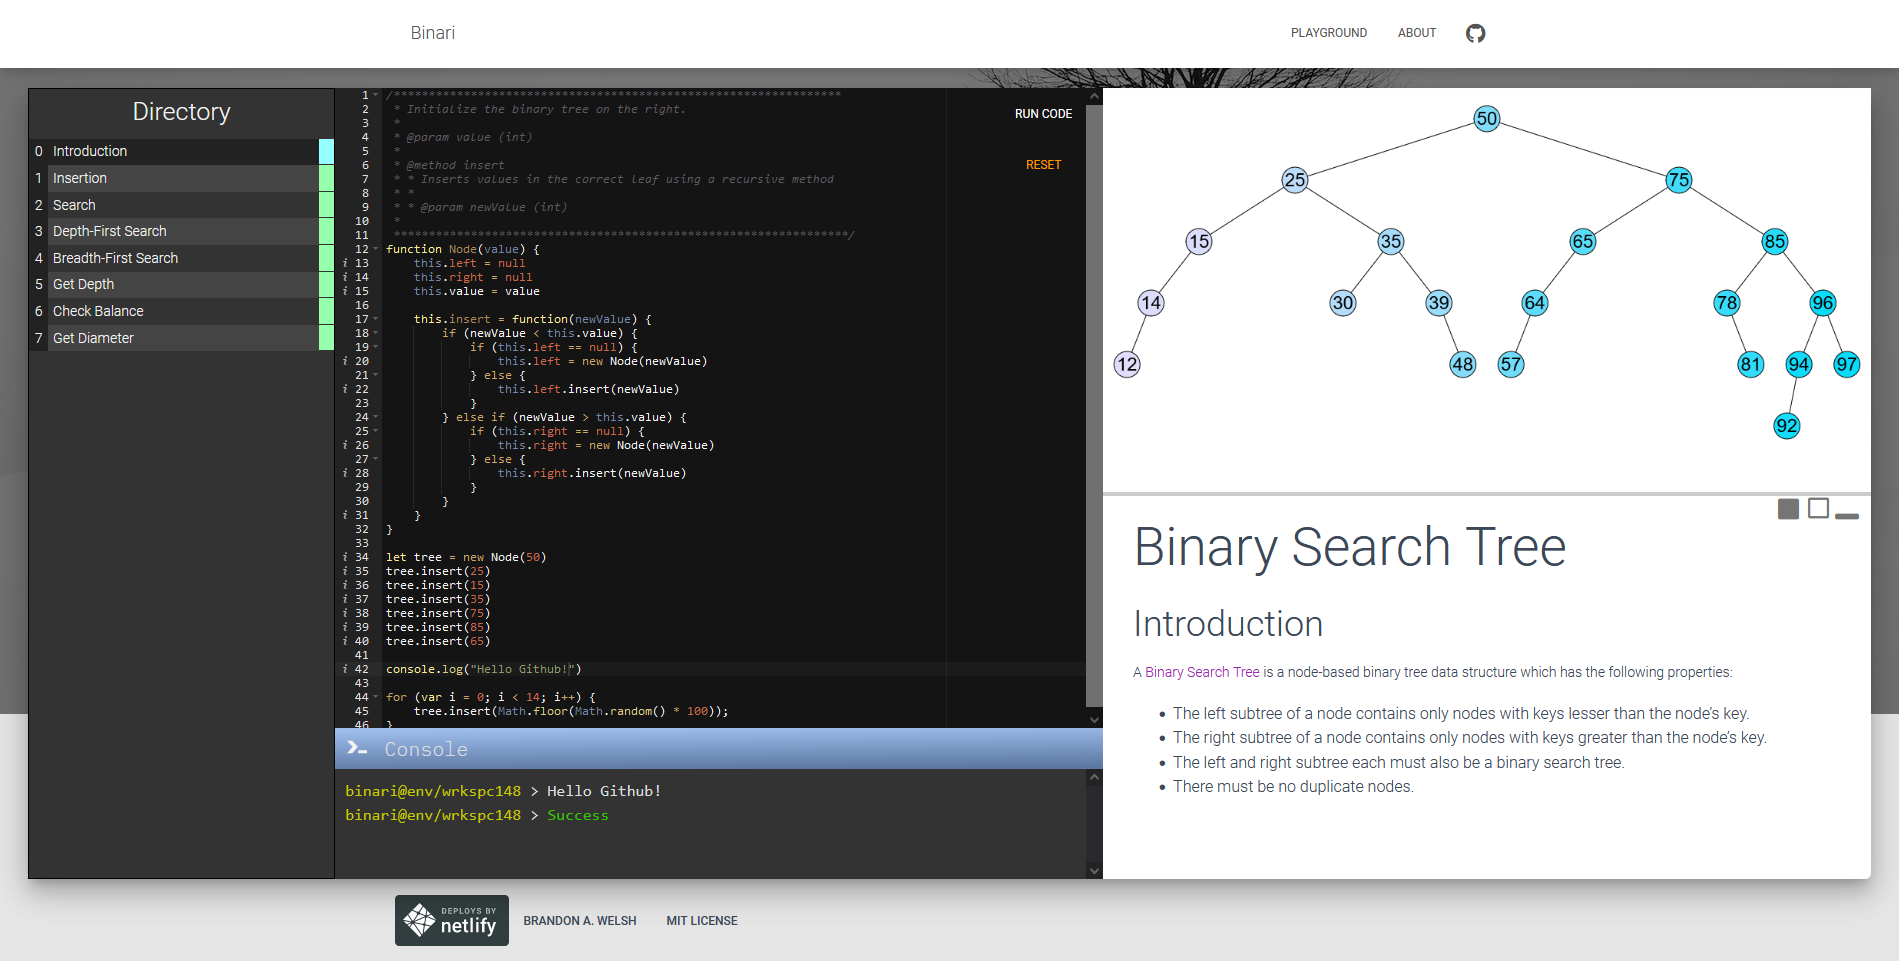Open the GitHub repository icon
Viewport: 1899px width, 961px height.
tap(1475, 33)
